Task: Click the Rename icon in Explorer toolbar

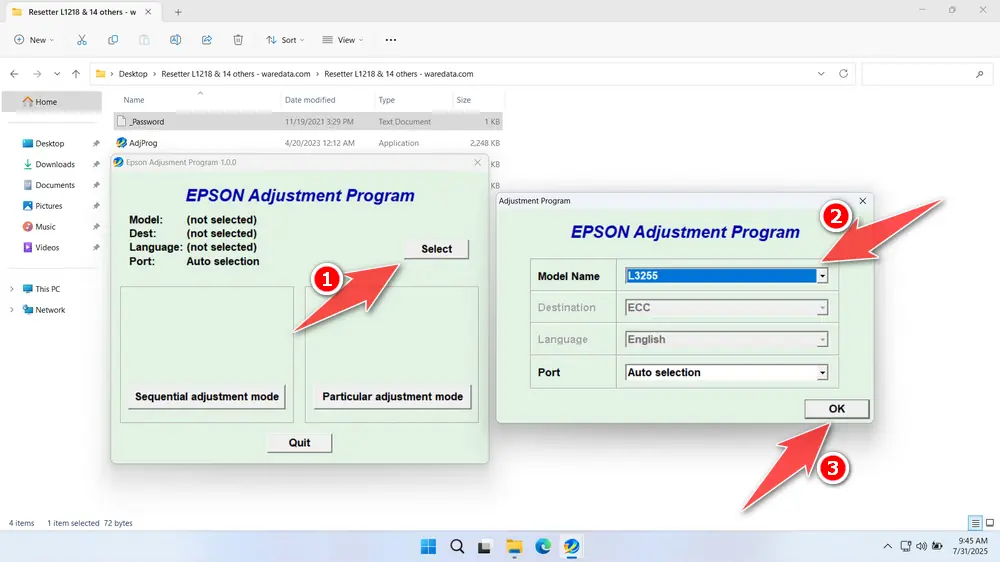Action: (175, 40)
